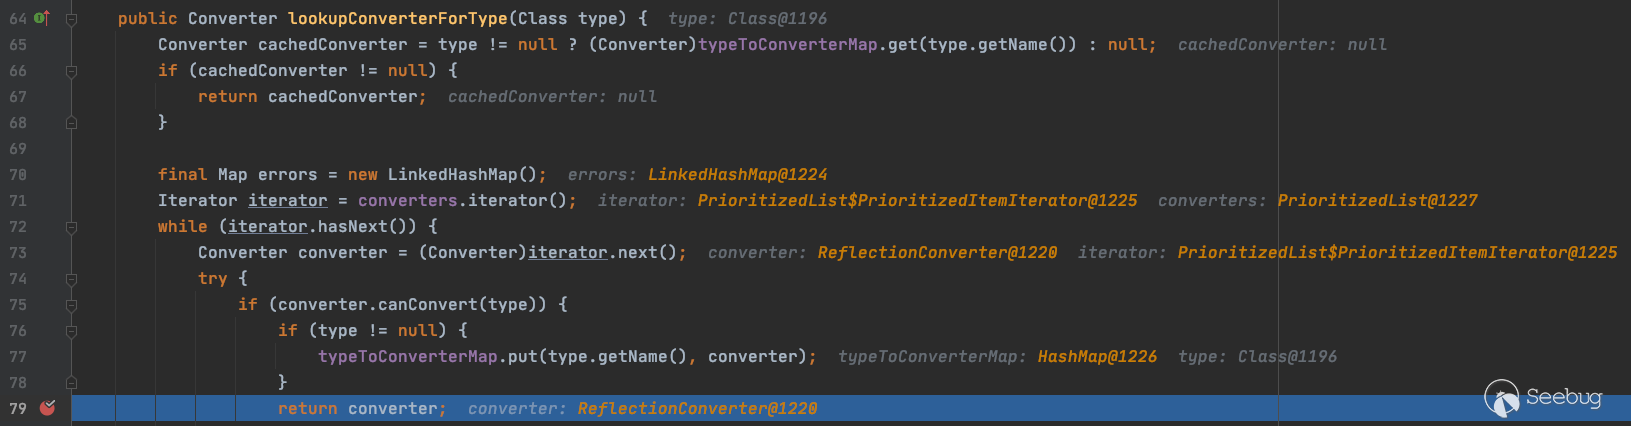Collapse the try block on line 74

coord(71,279)
